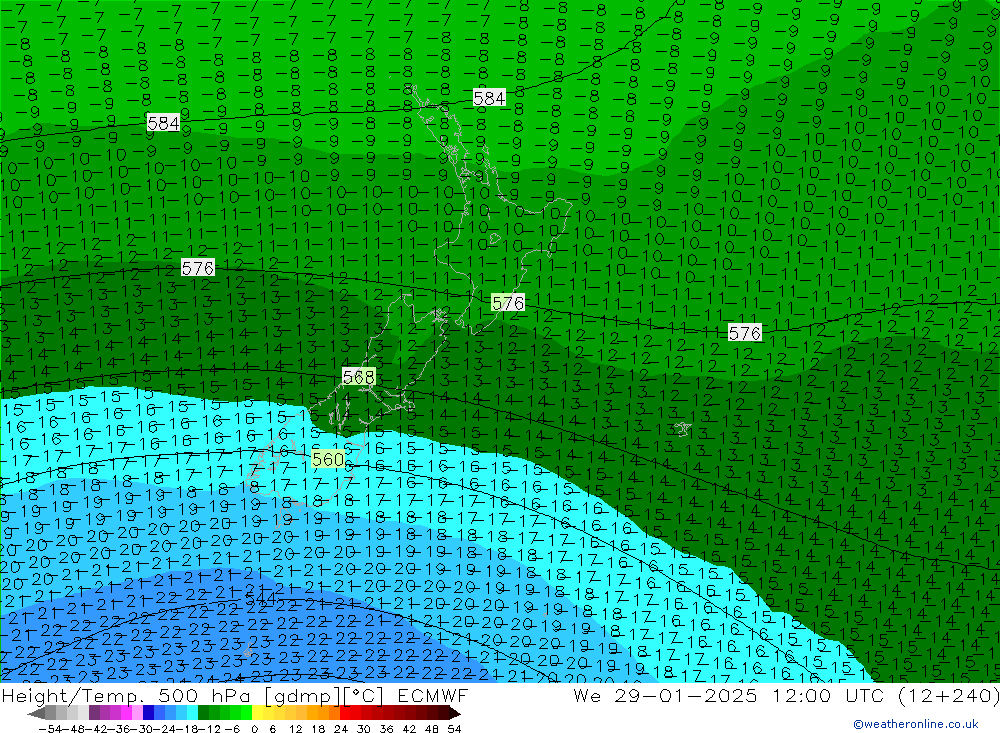Click the legend value '30'

364,729
